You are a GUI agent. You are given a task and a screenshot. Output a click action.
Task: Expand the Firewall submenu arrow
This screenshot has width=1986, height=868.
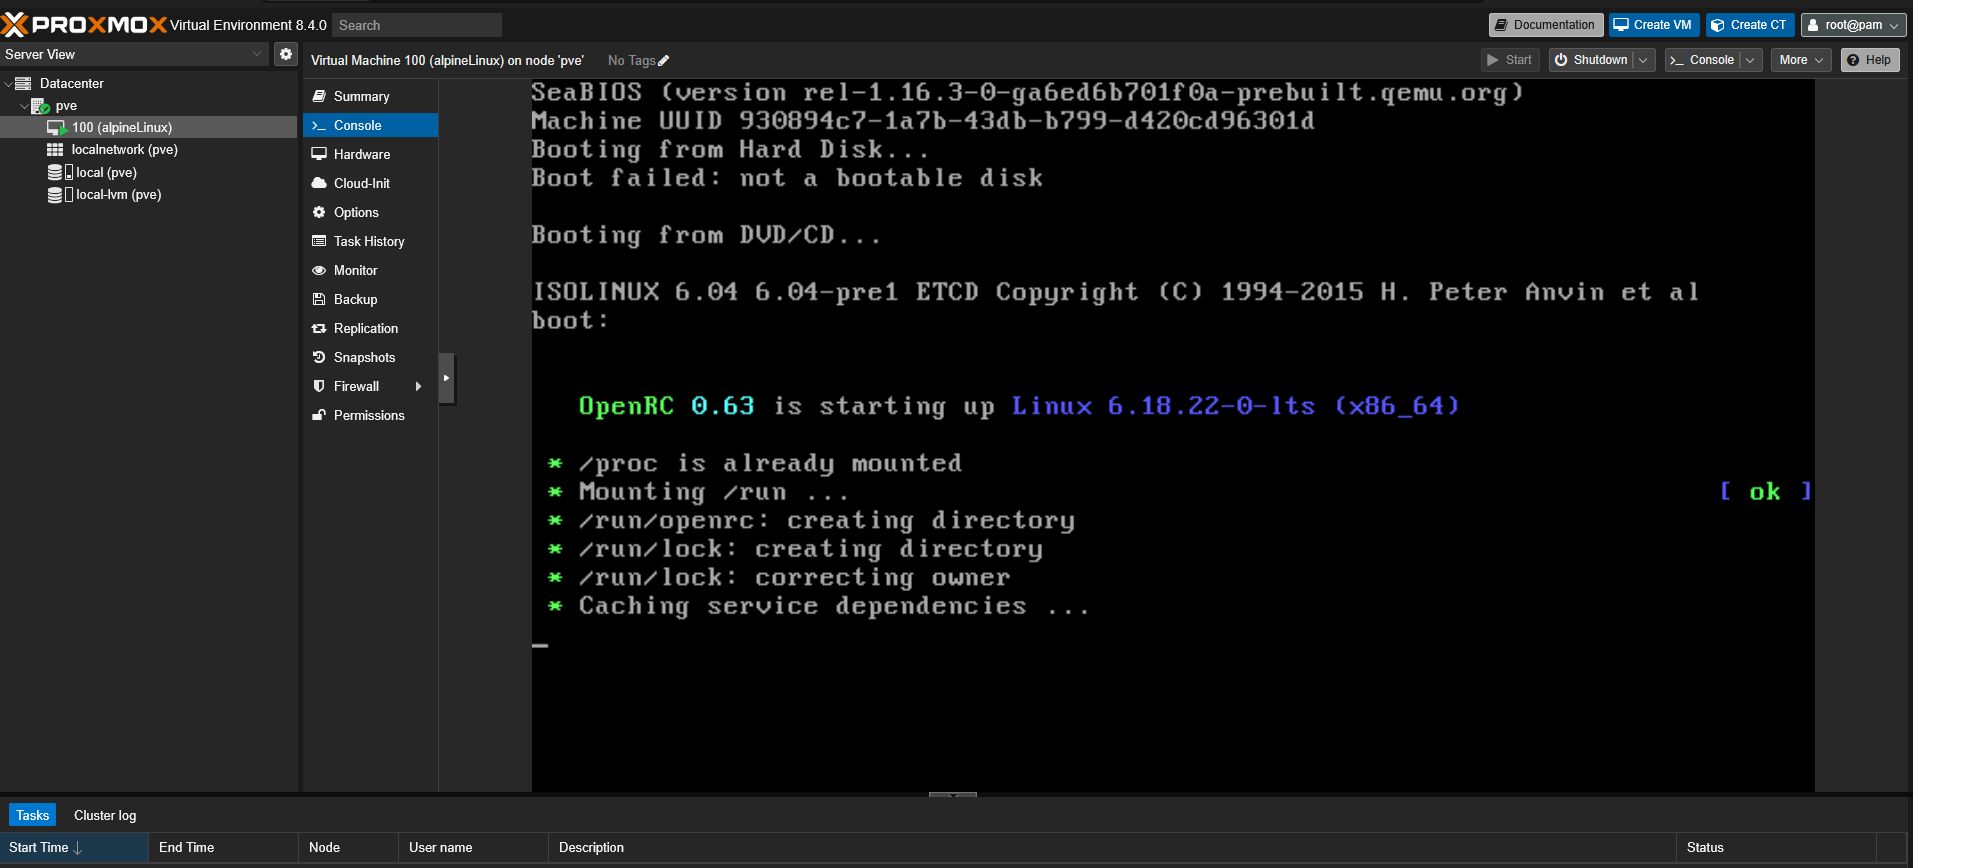[x=418, y=386]
